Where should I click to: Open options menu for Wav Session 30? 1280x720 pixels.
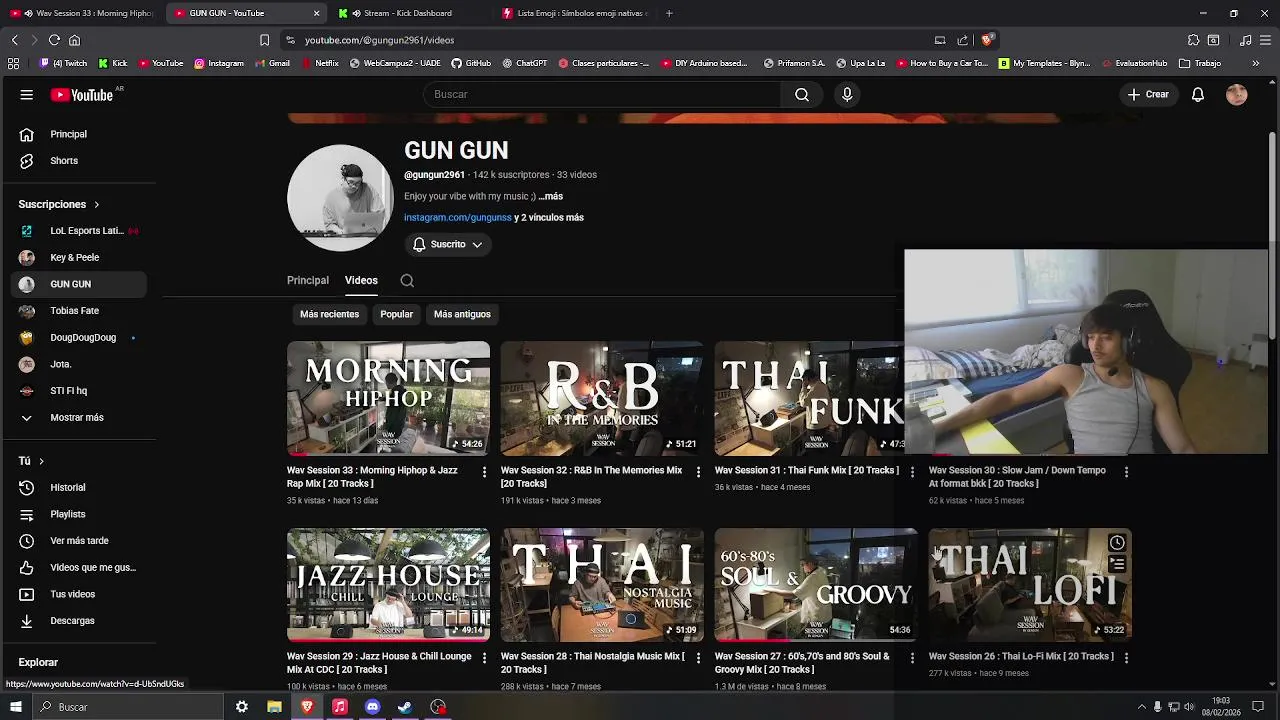[x=1126, y=472]
